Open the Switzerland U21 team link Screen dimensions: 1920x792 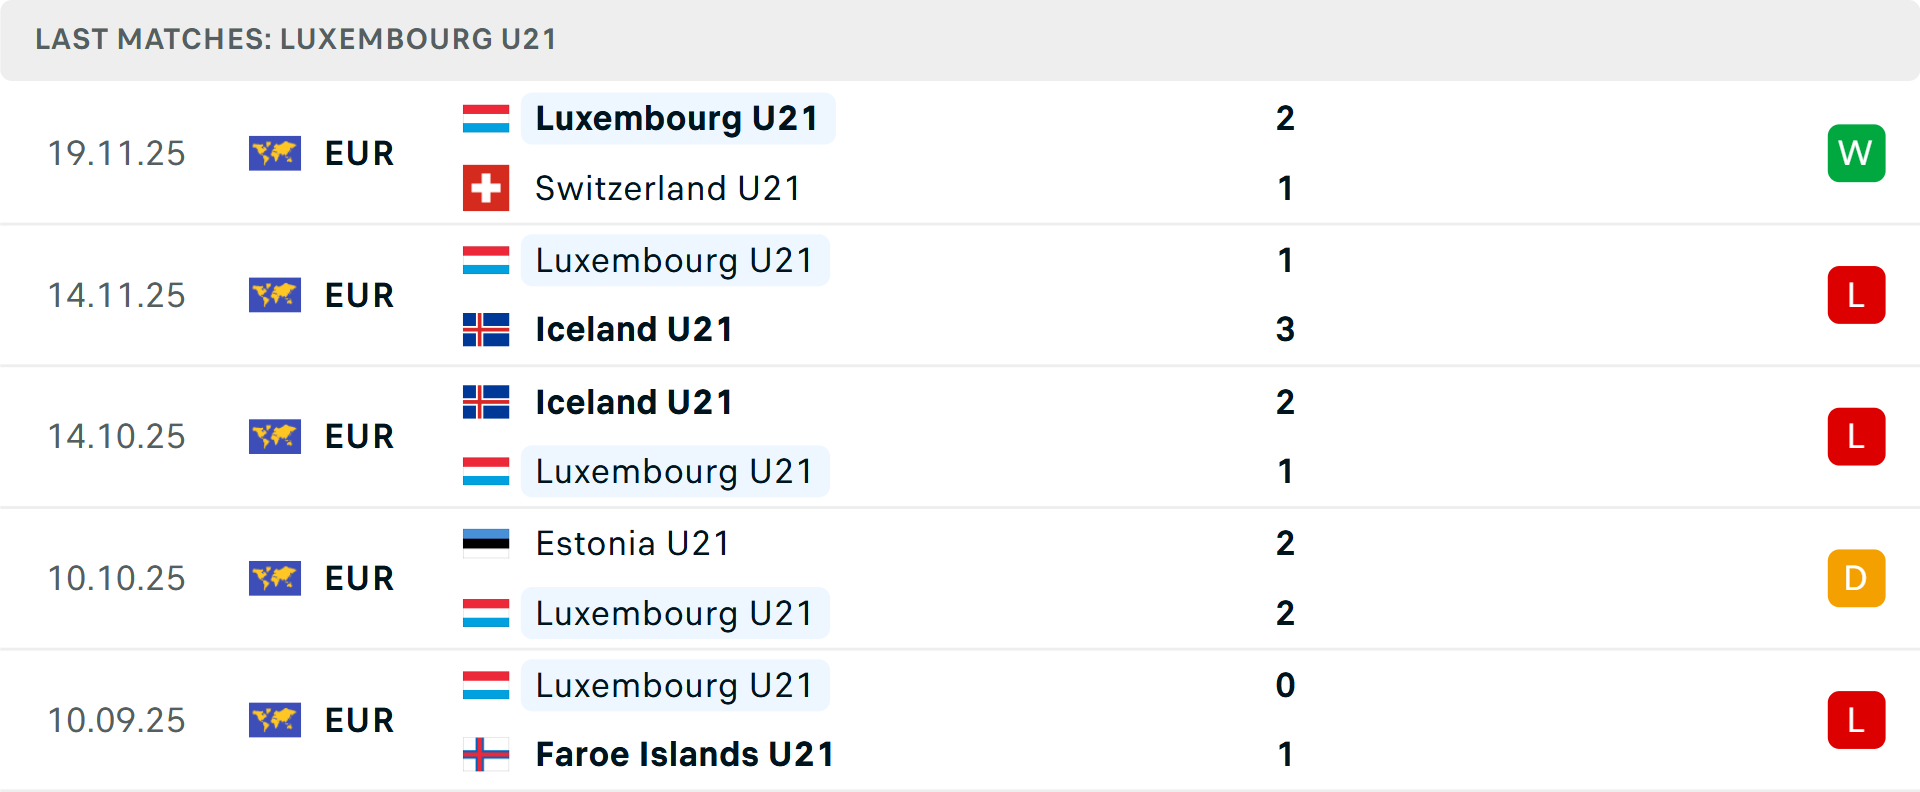pos(668,188)
